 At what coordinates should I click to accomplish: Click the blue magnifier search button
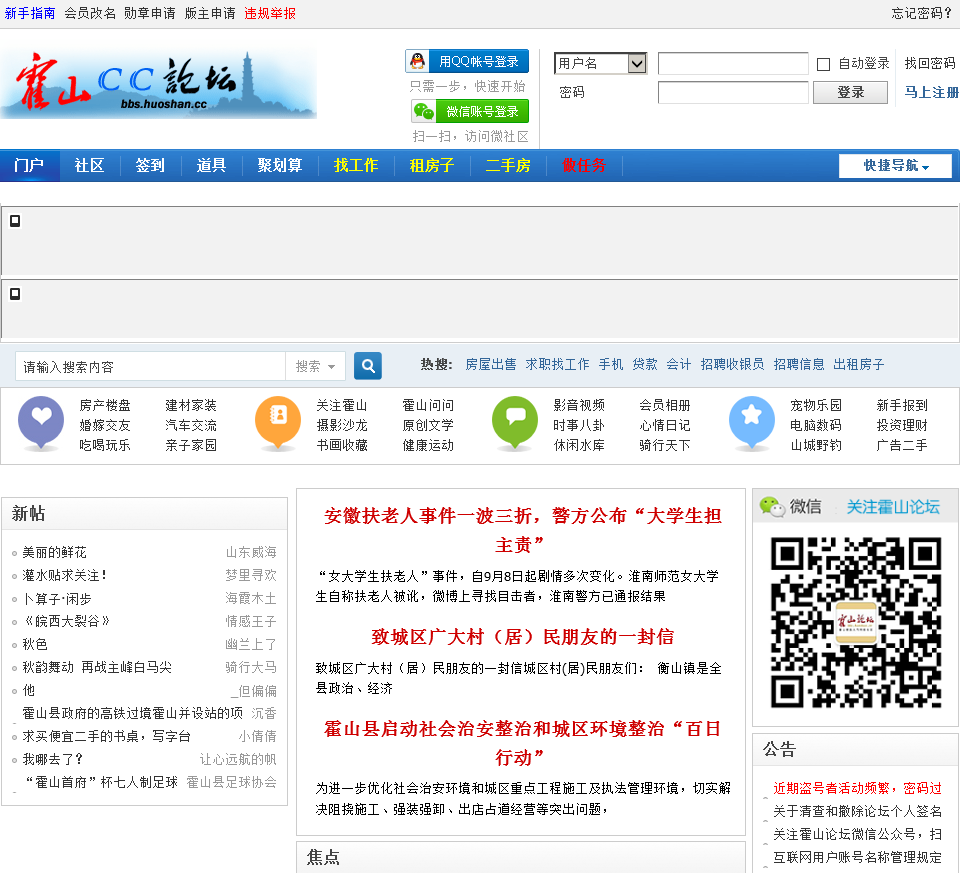pos(368,366)
